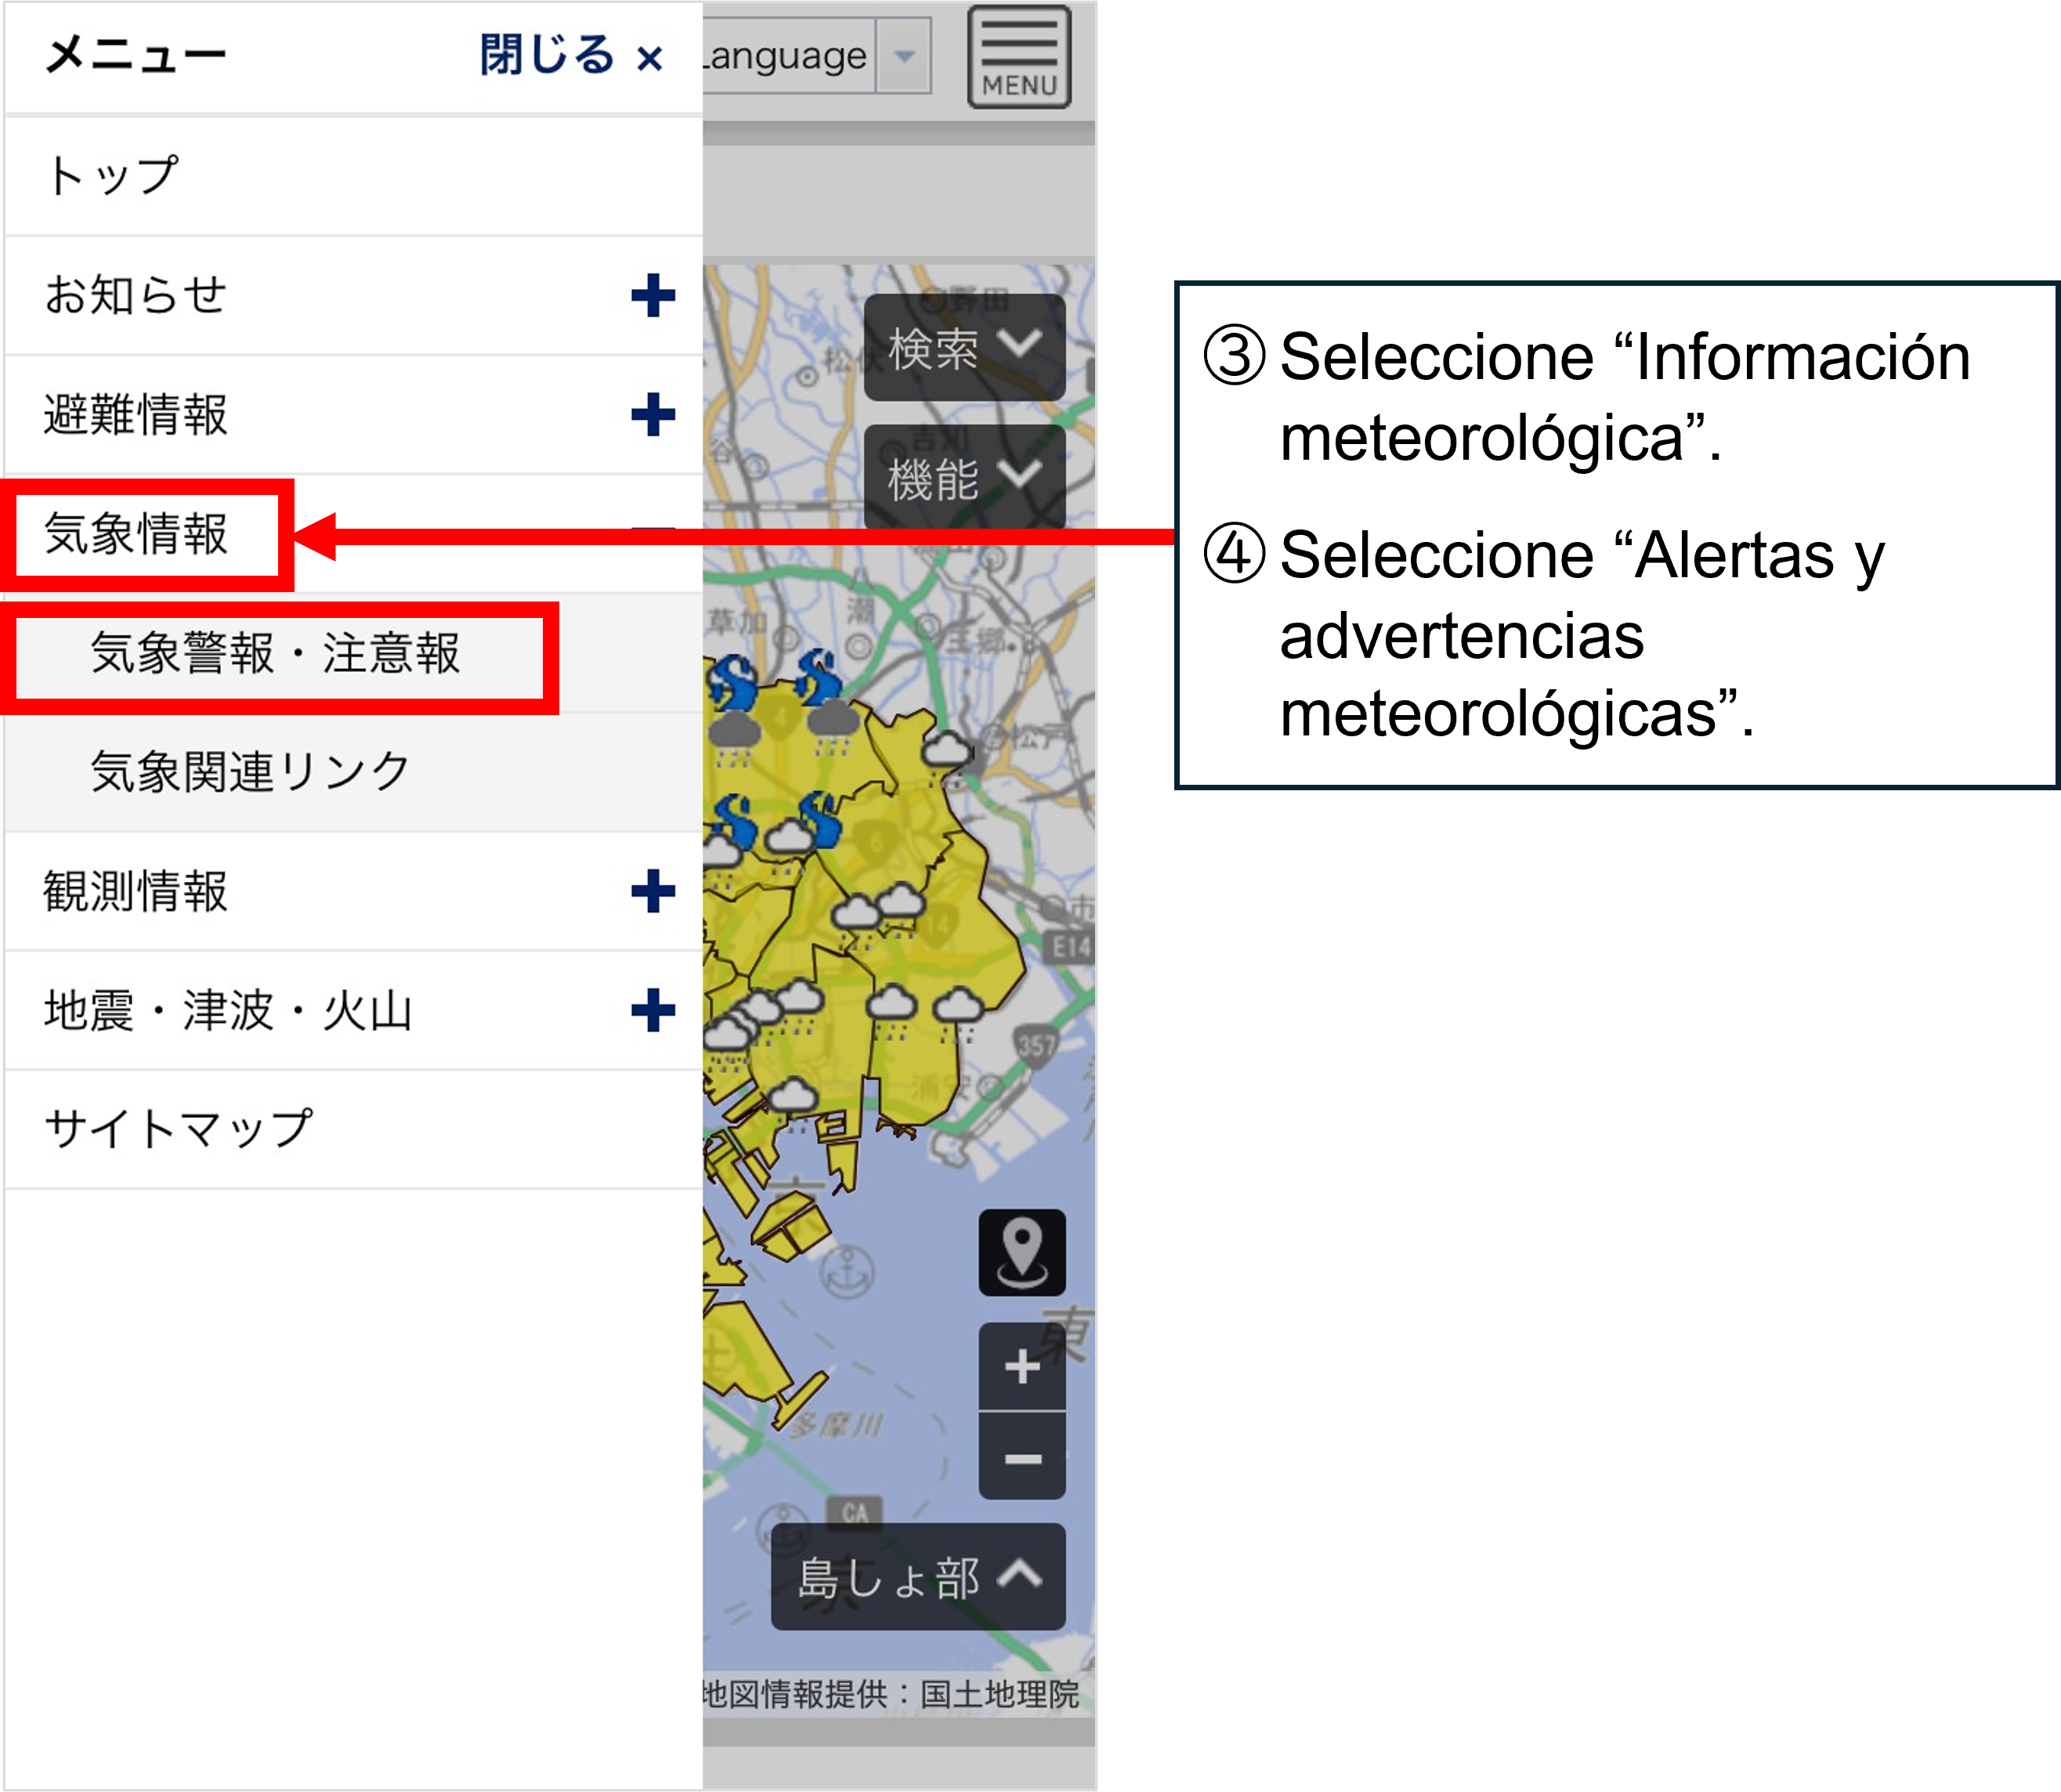This screenshot has width=2061, height=1792.
Task: Select 気象情報 menu item
Action: 137,533
